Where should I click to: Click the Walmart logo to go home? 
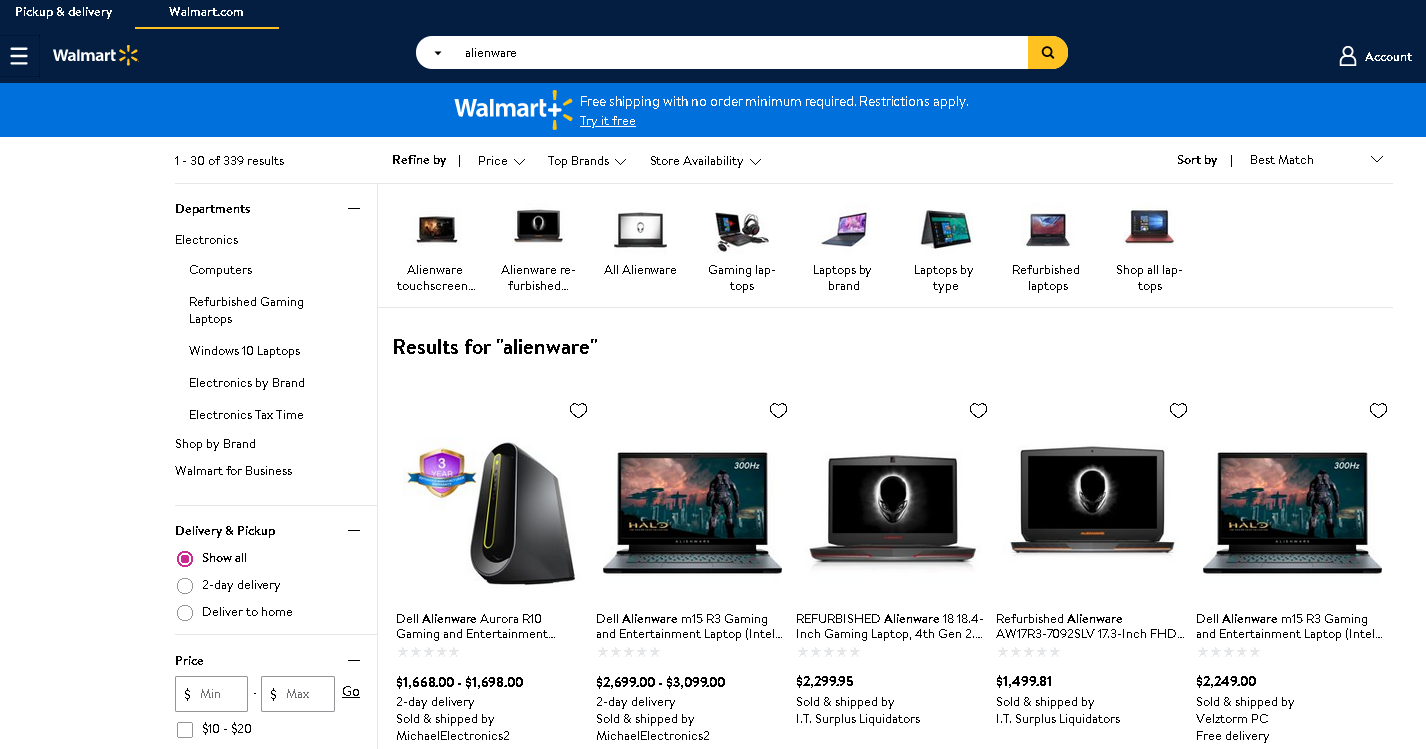point(95,56)
